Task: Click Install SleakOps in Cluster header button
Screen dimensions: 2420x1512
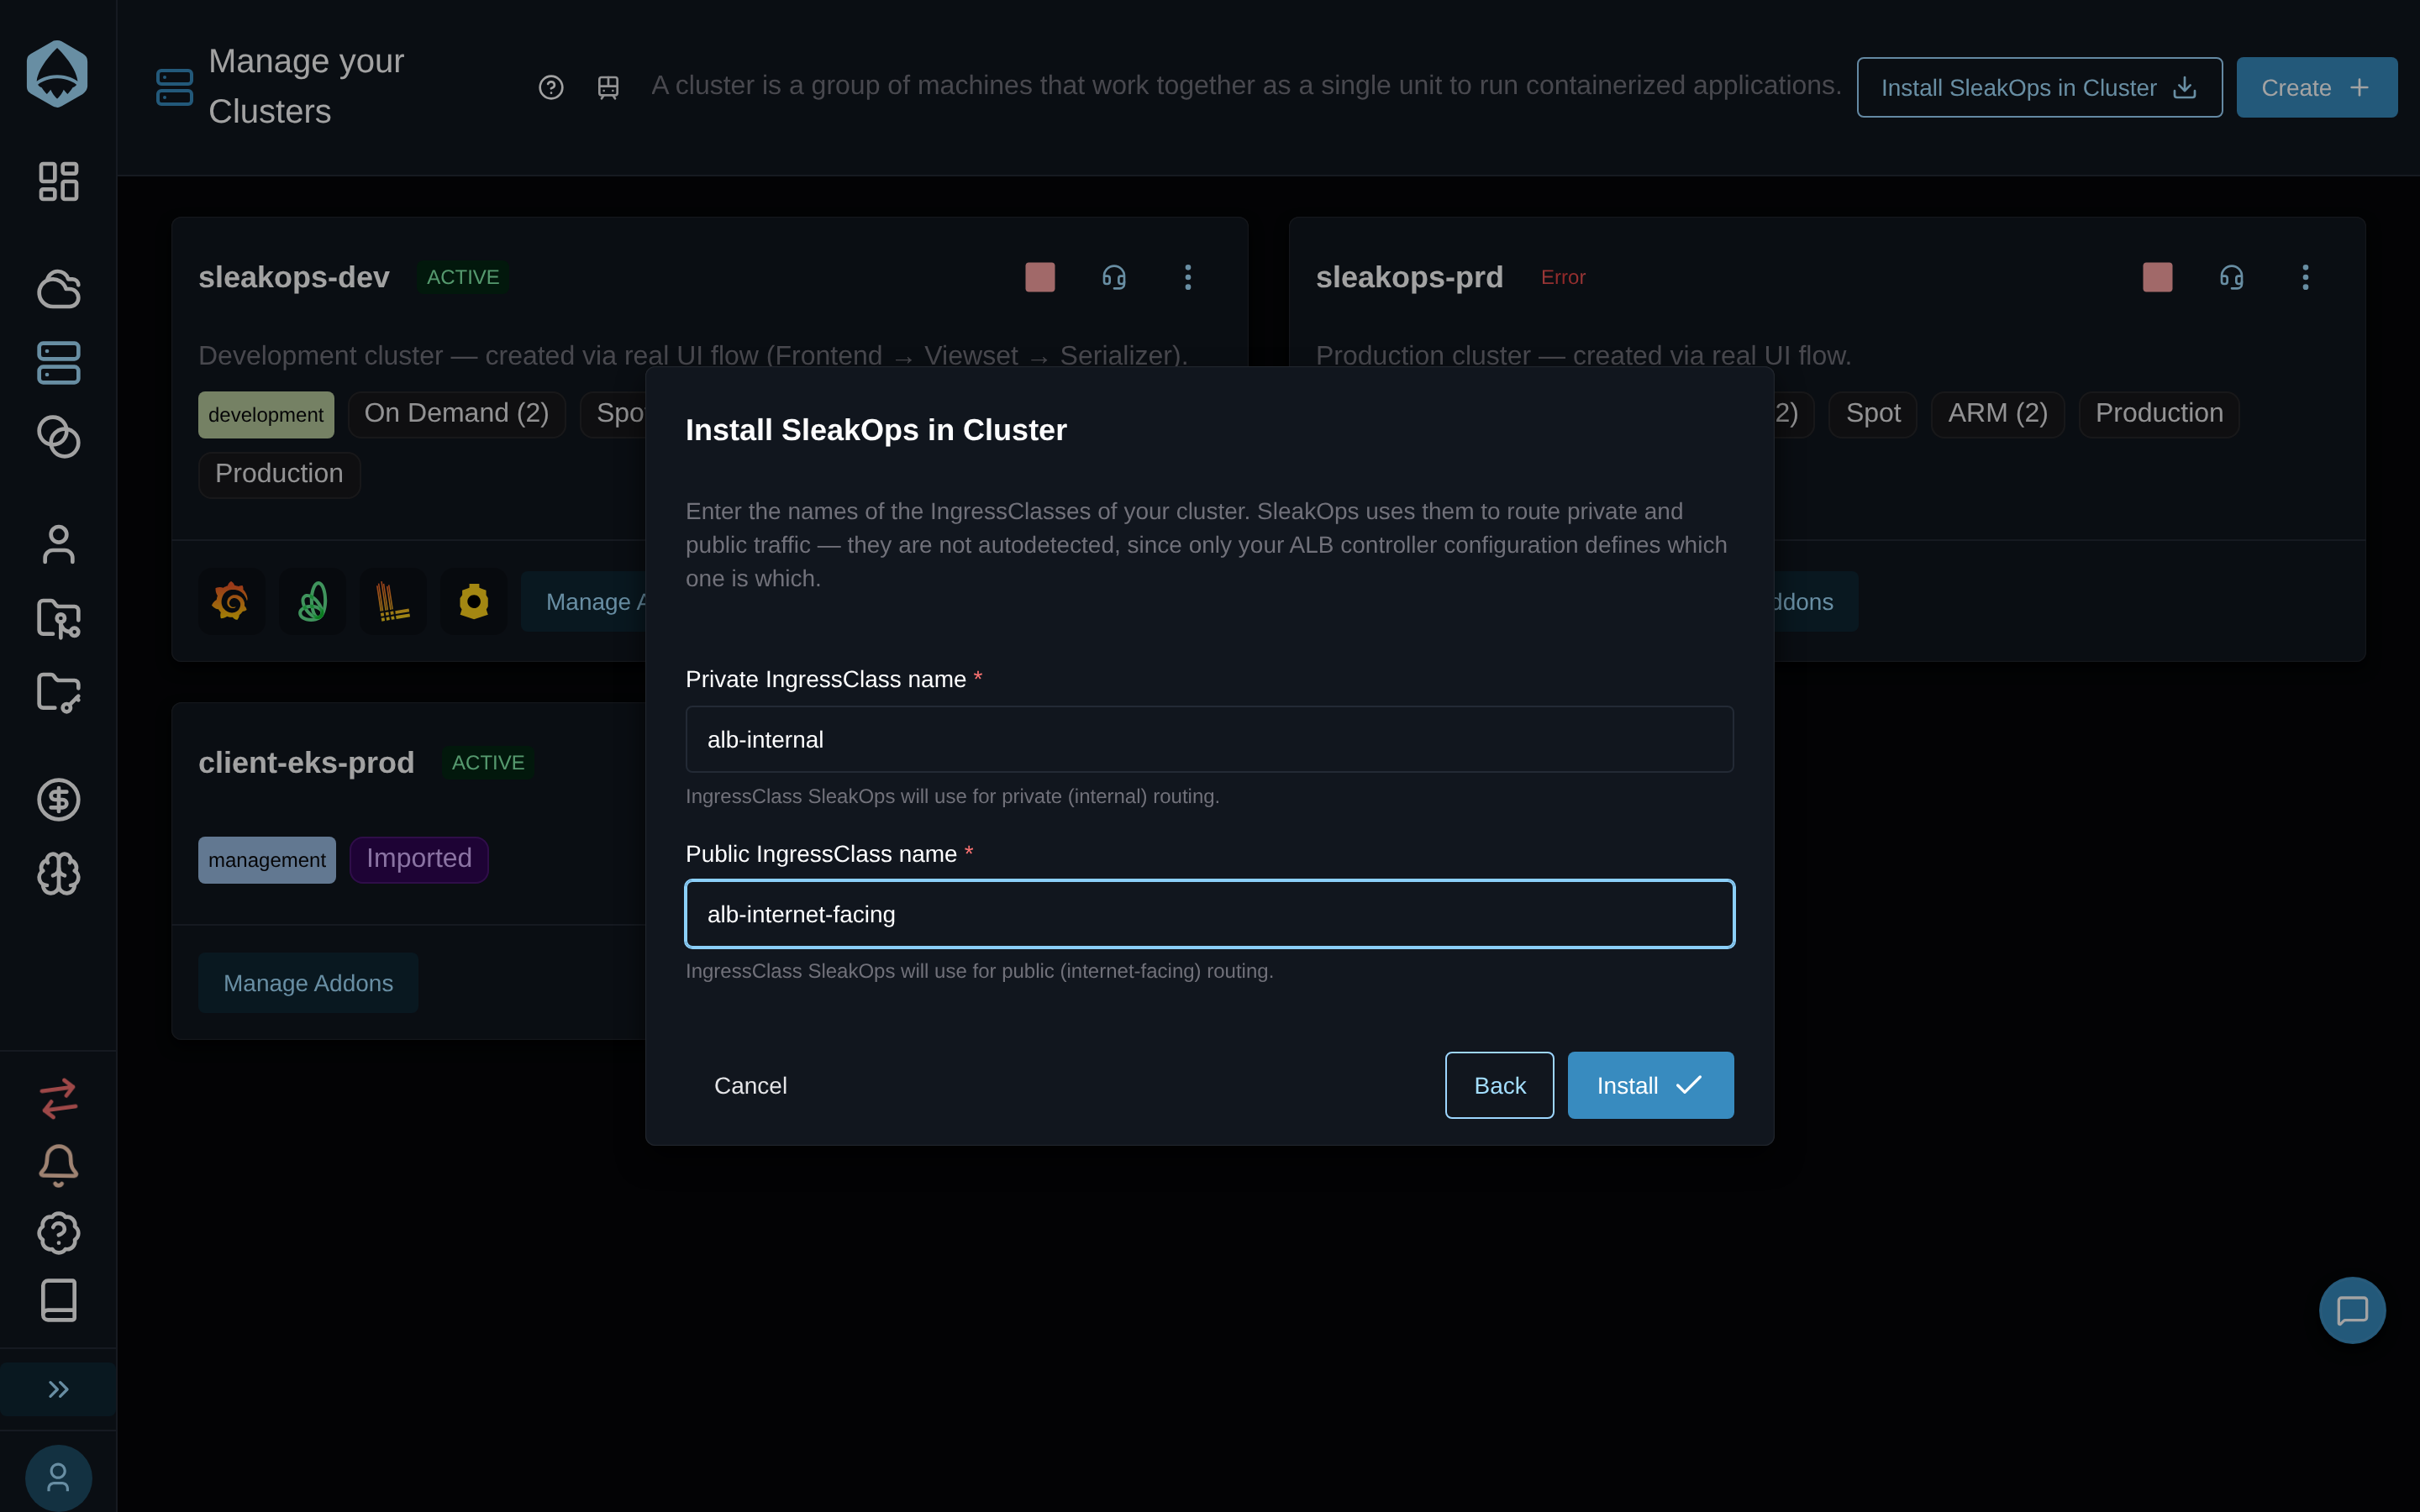Action: click(2039, 87)
